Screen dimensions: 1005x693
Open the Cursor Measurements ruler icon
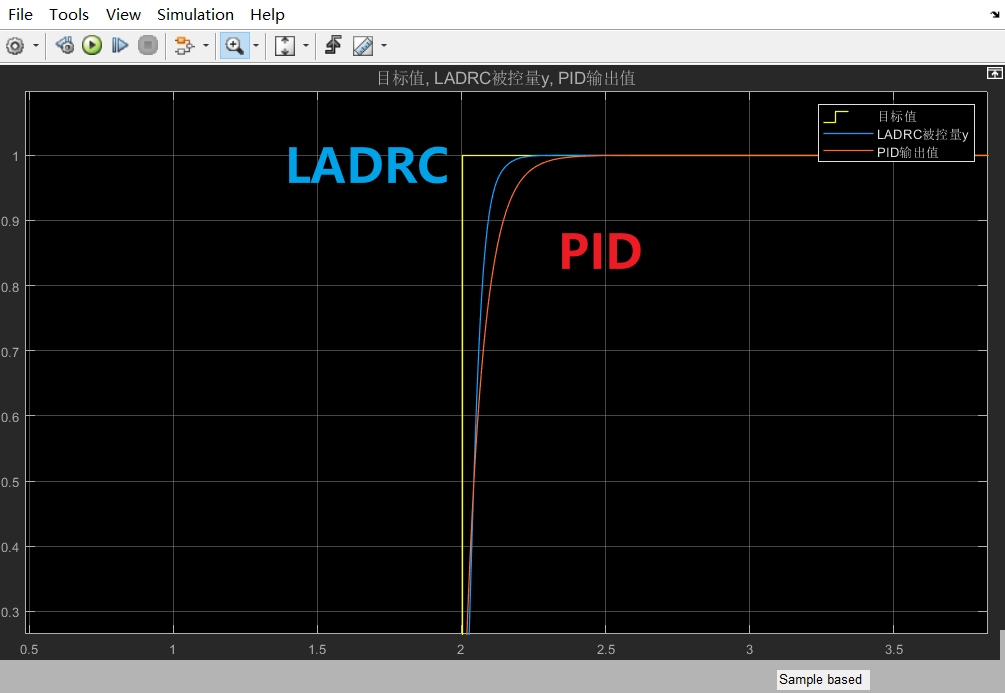tap(363, 46)
